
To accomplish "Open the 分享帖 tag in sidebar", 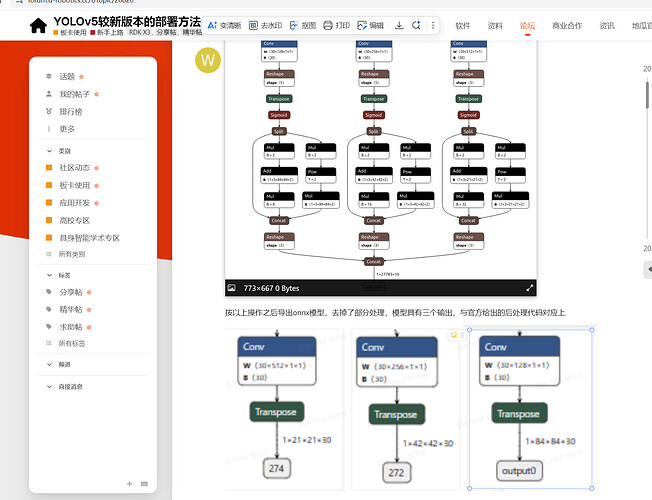I will (x=71, y=292).
